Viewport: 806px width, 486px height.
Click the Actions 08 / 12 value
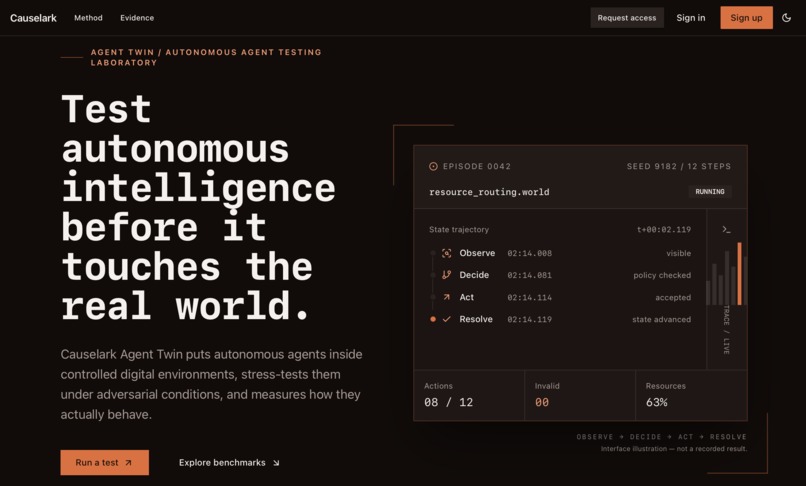[448, 402]
